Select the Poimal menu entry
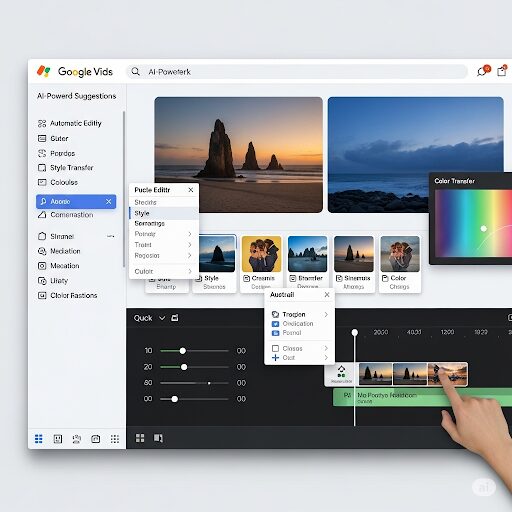The image size is (512, 512). pyautogui.click(x=292, y=333)
